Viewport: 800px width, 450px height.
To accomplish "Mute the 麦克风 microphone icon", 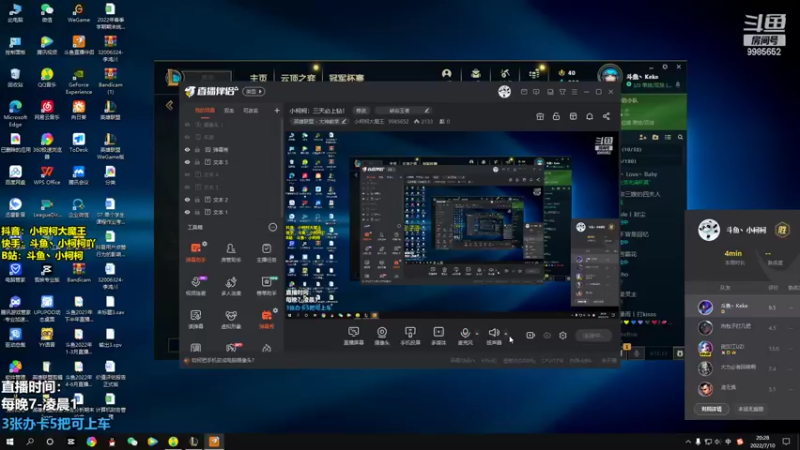I will click(x=465, y=333).
